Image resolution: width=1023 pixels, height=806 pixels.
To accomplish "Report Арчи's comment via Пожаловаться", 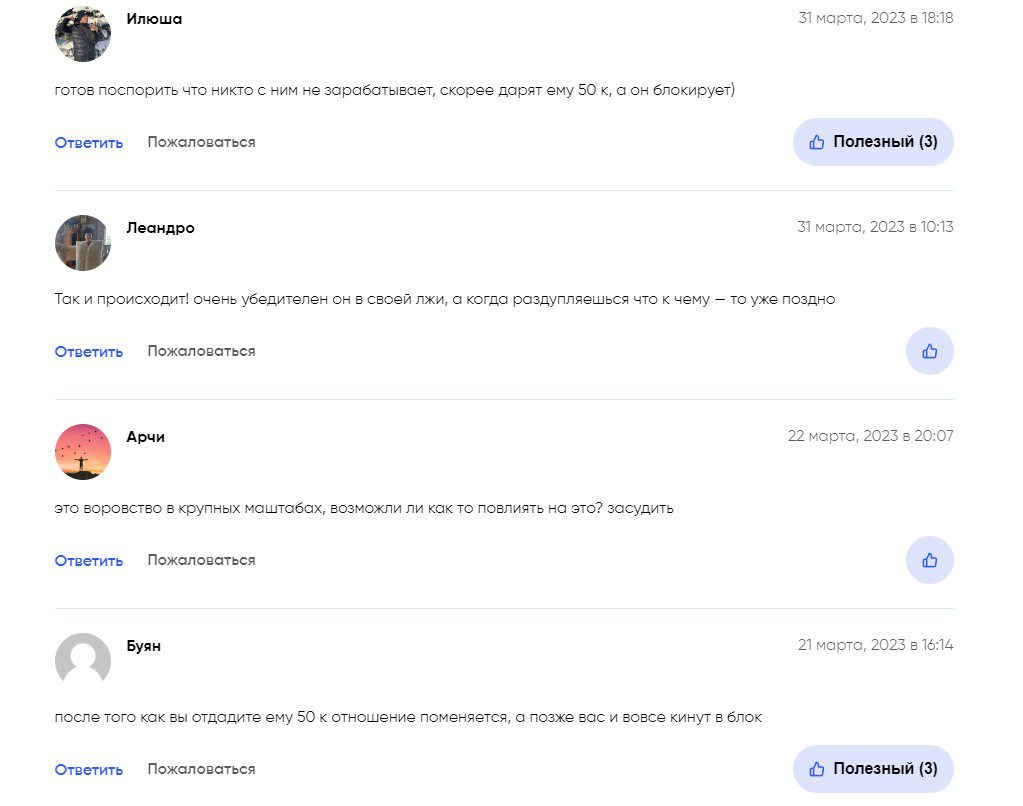I will (x=201, y=560).
